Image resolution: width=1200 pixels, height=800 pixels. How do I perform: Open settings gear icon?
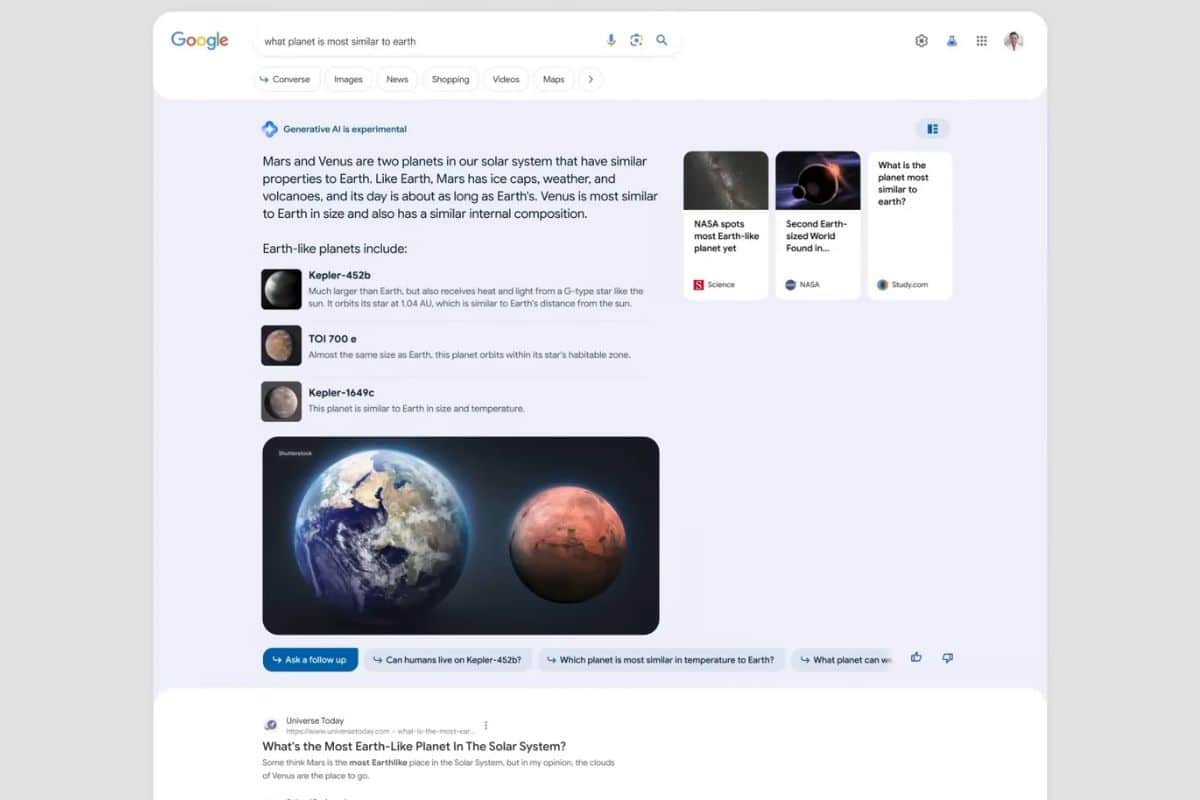922,41
